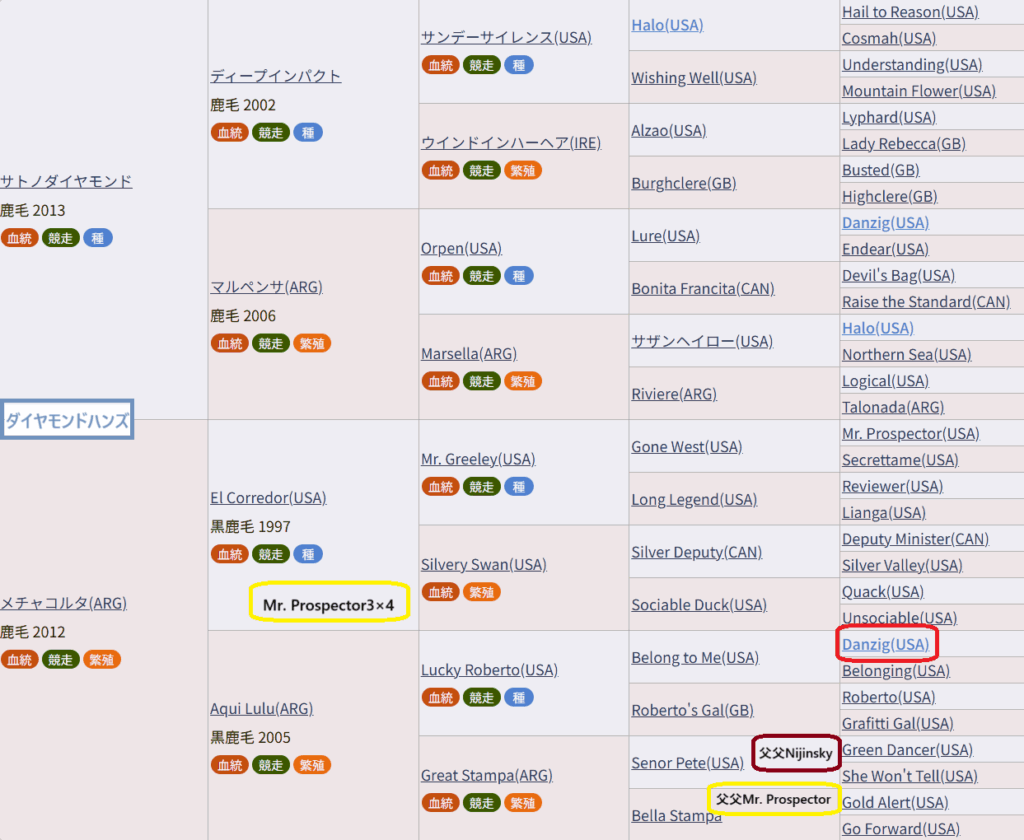This screenshot has width=1024, height=840.
Task: Click the 血統 badge under Mr. Greeley(USA)
Action: click(440, 486)
